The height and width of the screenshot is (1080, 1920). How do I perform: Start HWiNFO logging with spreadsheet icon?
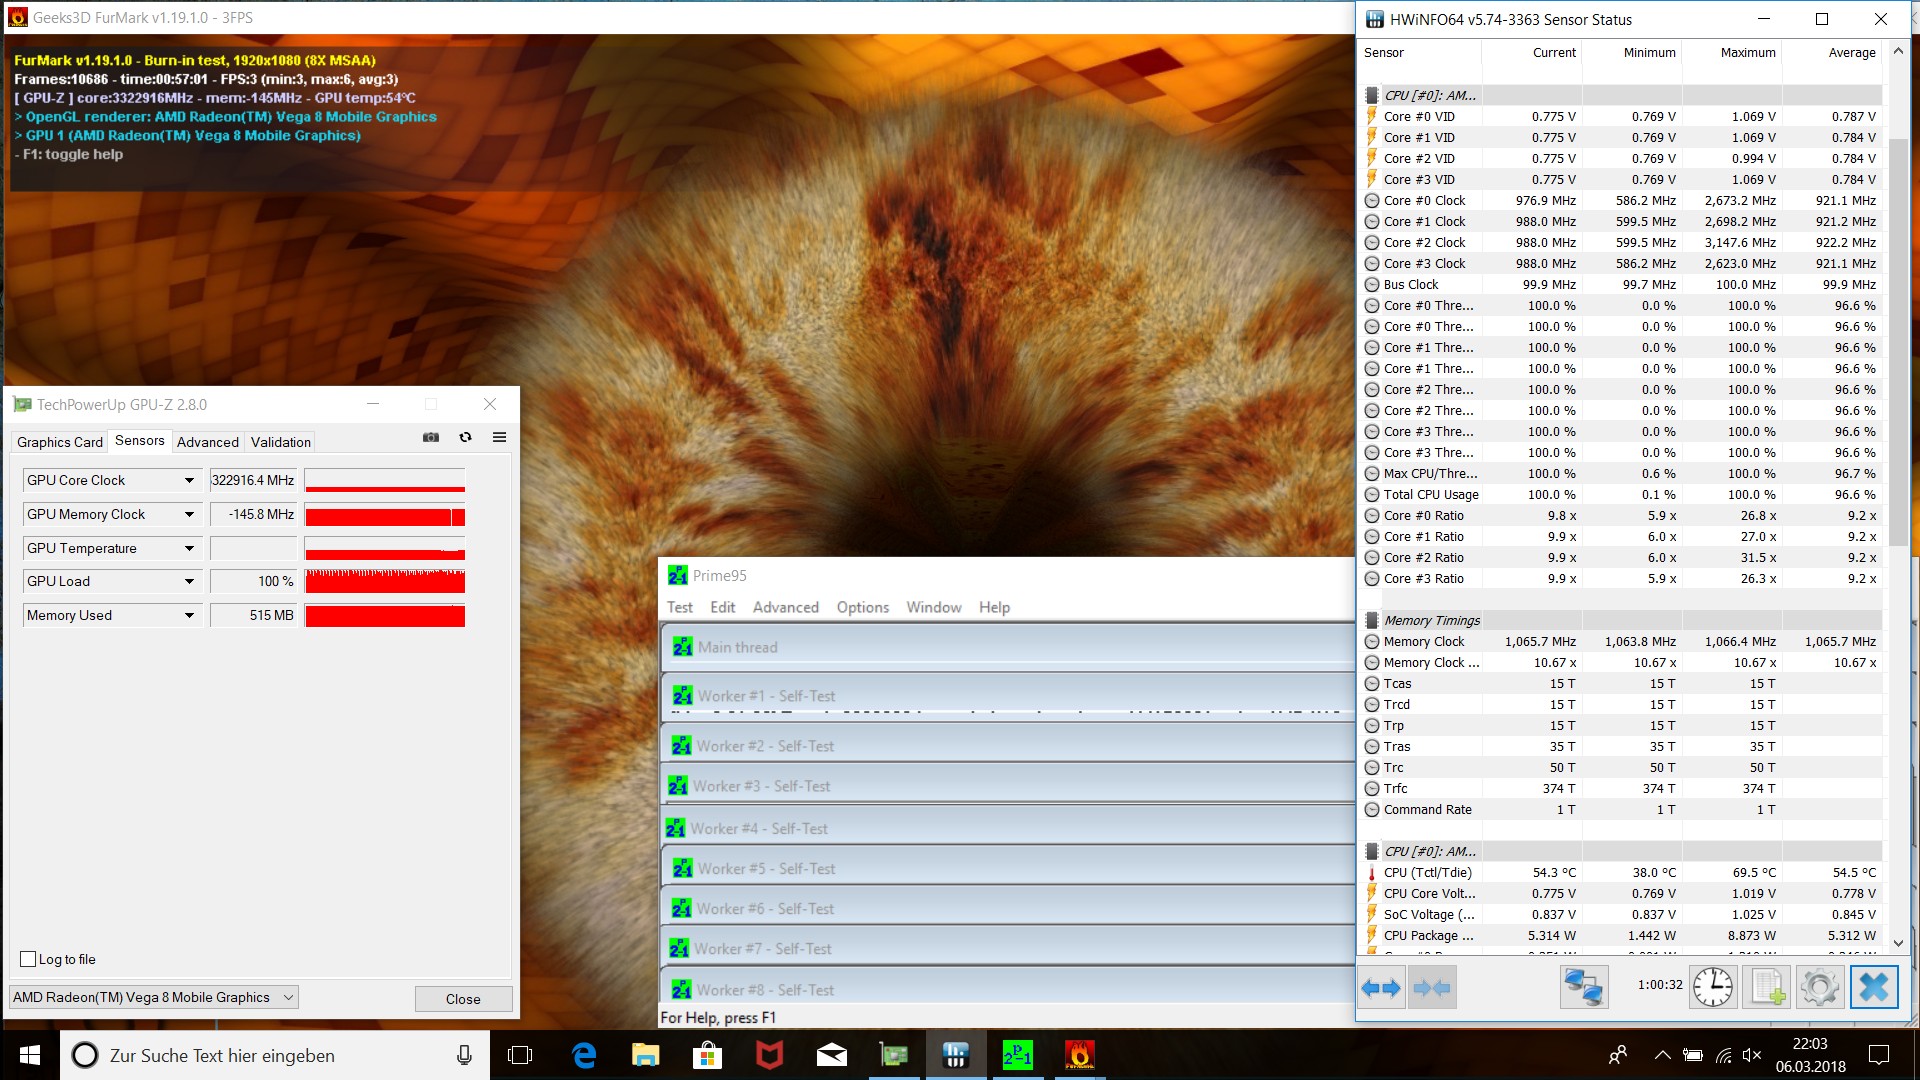1766,988
